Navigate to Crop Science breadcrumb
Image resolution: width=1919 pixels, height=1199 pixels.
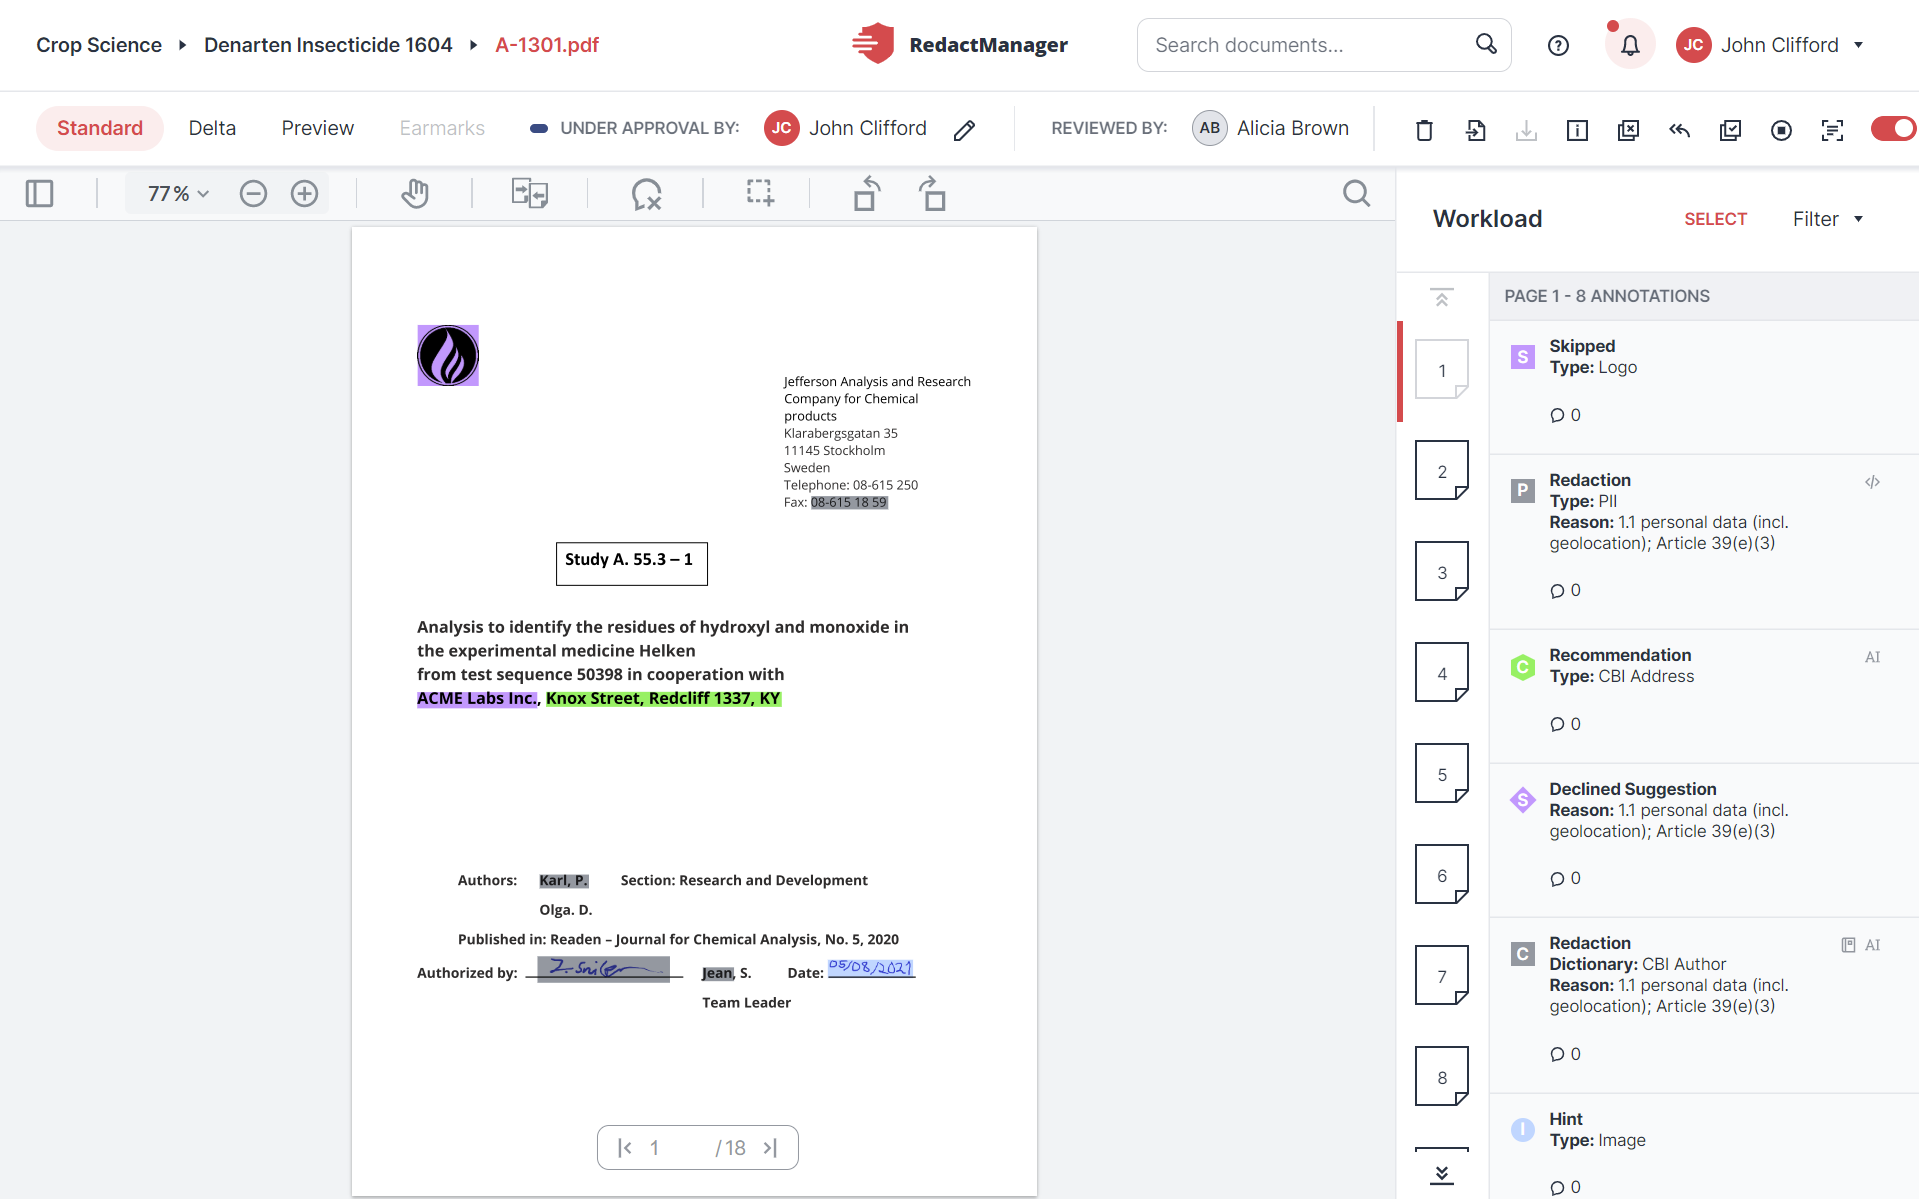99,45
